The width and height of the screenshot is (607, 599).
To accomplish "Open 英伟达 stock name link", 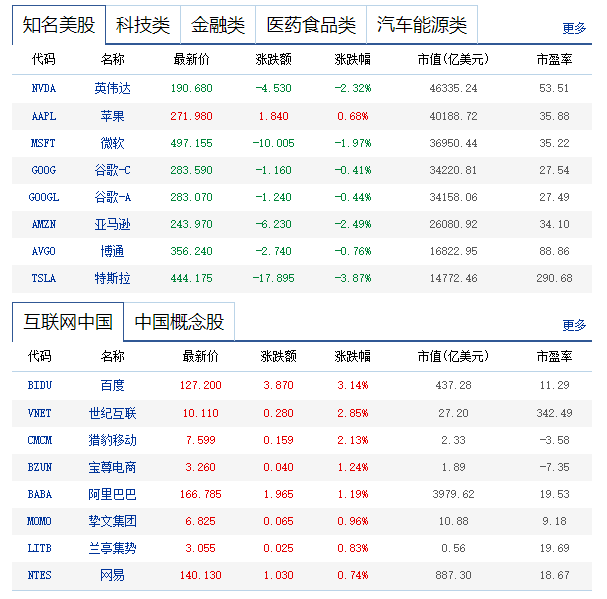I will (x=112, y=89).
